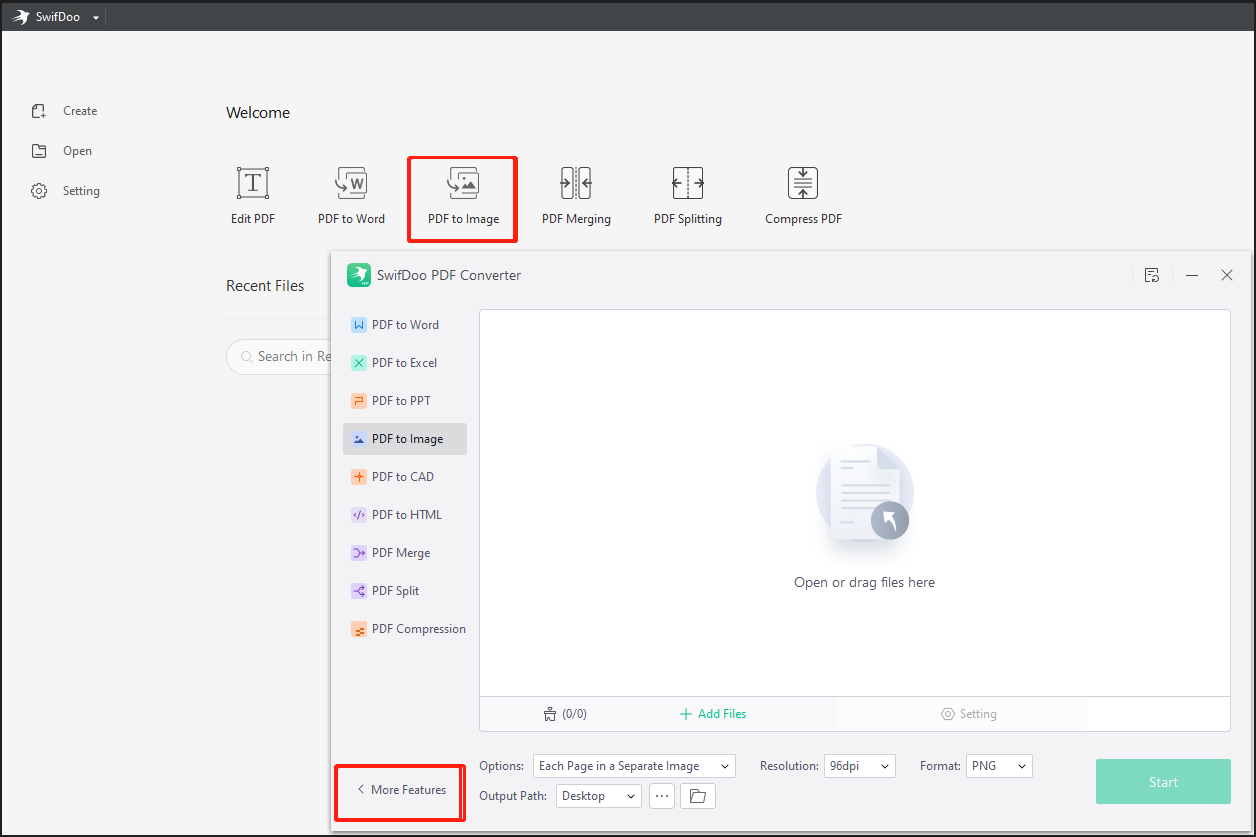Click the ellipsis browse path button
Image resolution: width=1256 pixels, height=837 pixels.
662,796
